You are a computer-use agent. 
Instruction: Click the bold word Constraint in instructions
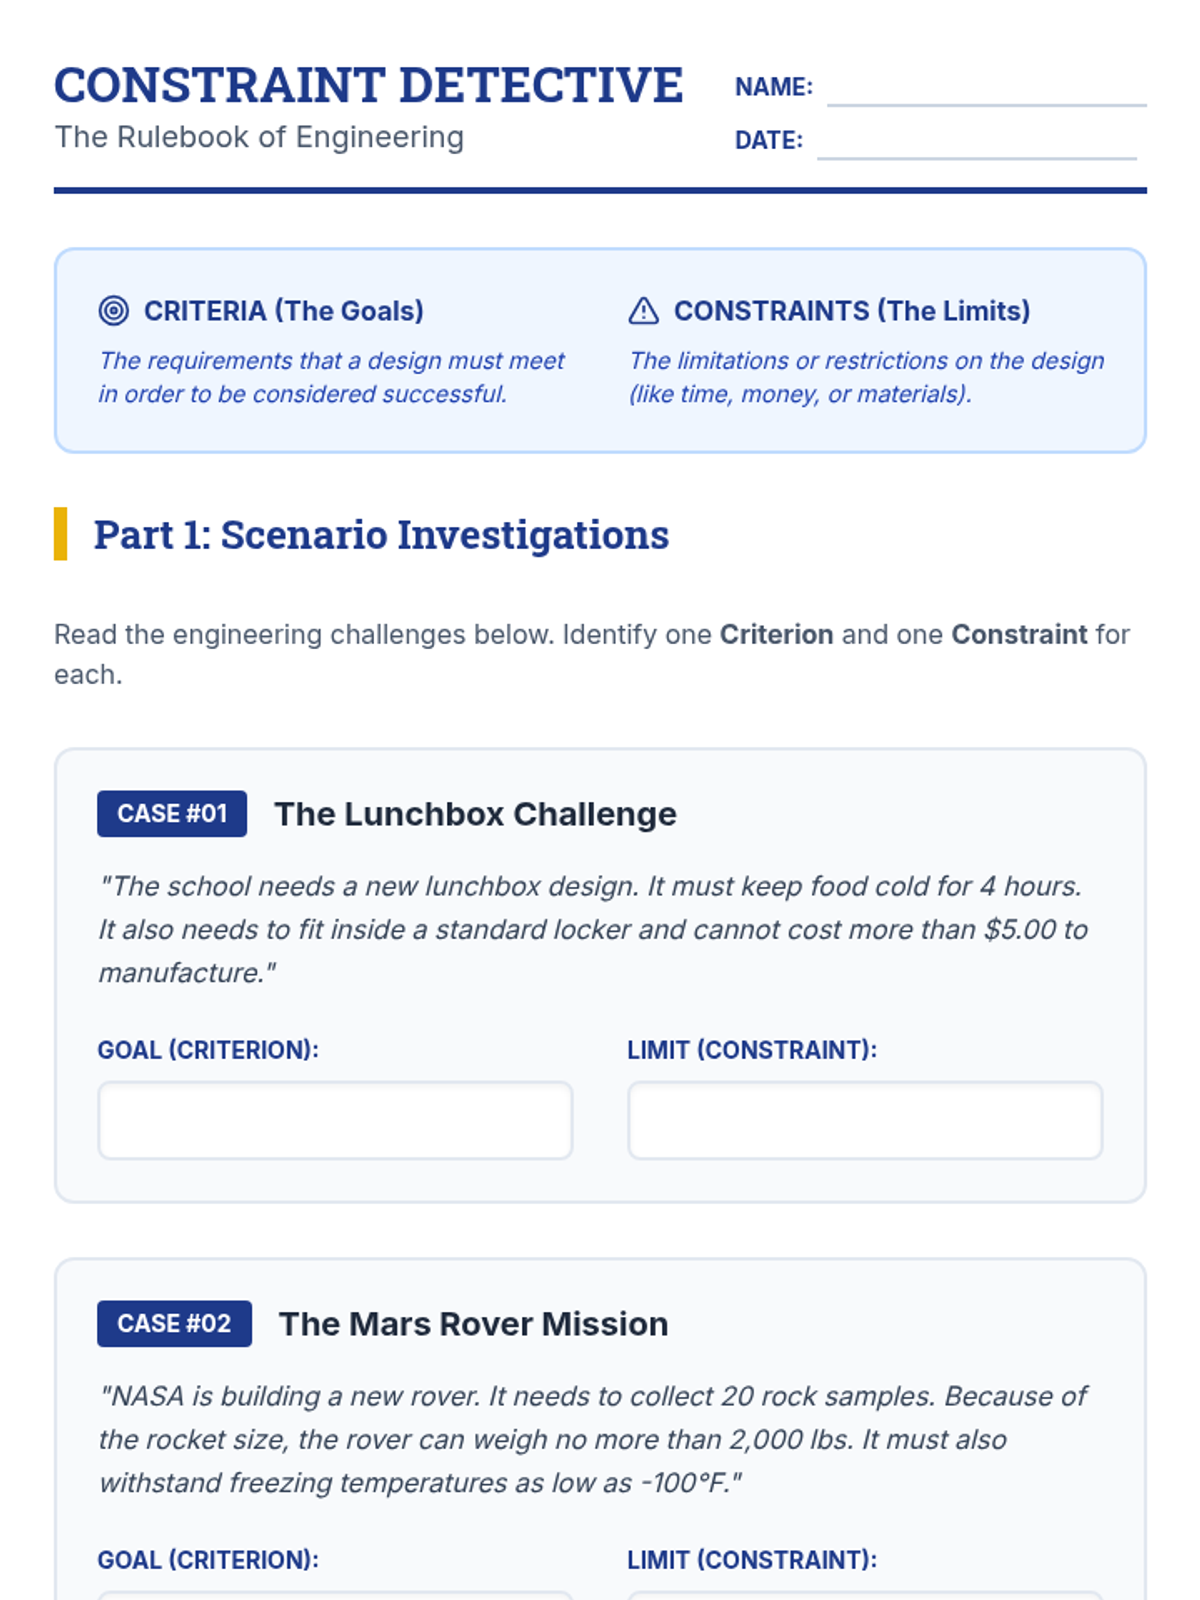pos(1019,635)
